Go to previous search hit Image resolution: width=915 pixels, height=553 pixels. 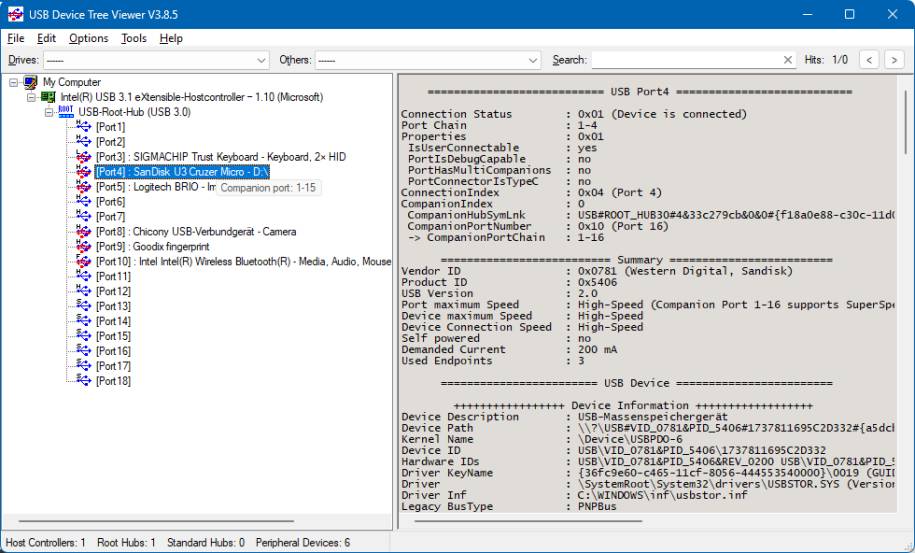tap(869, 60)
